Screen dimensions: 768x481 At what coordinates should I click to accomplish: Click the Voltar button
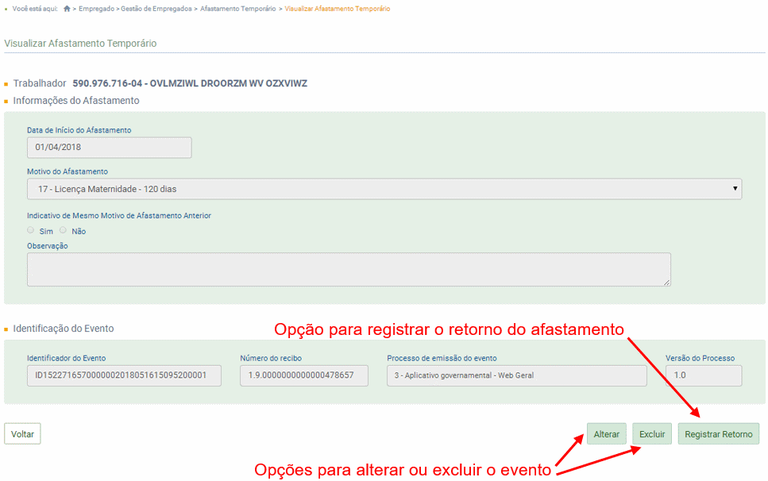click(23, 434)
